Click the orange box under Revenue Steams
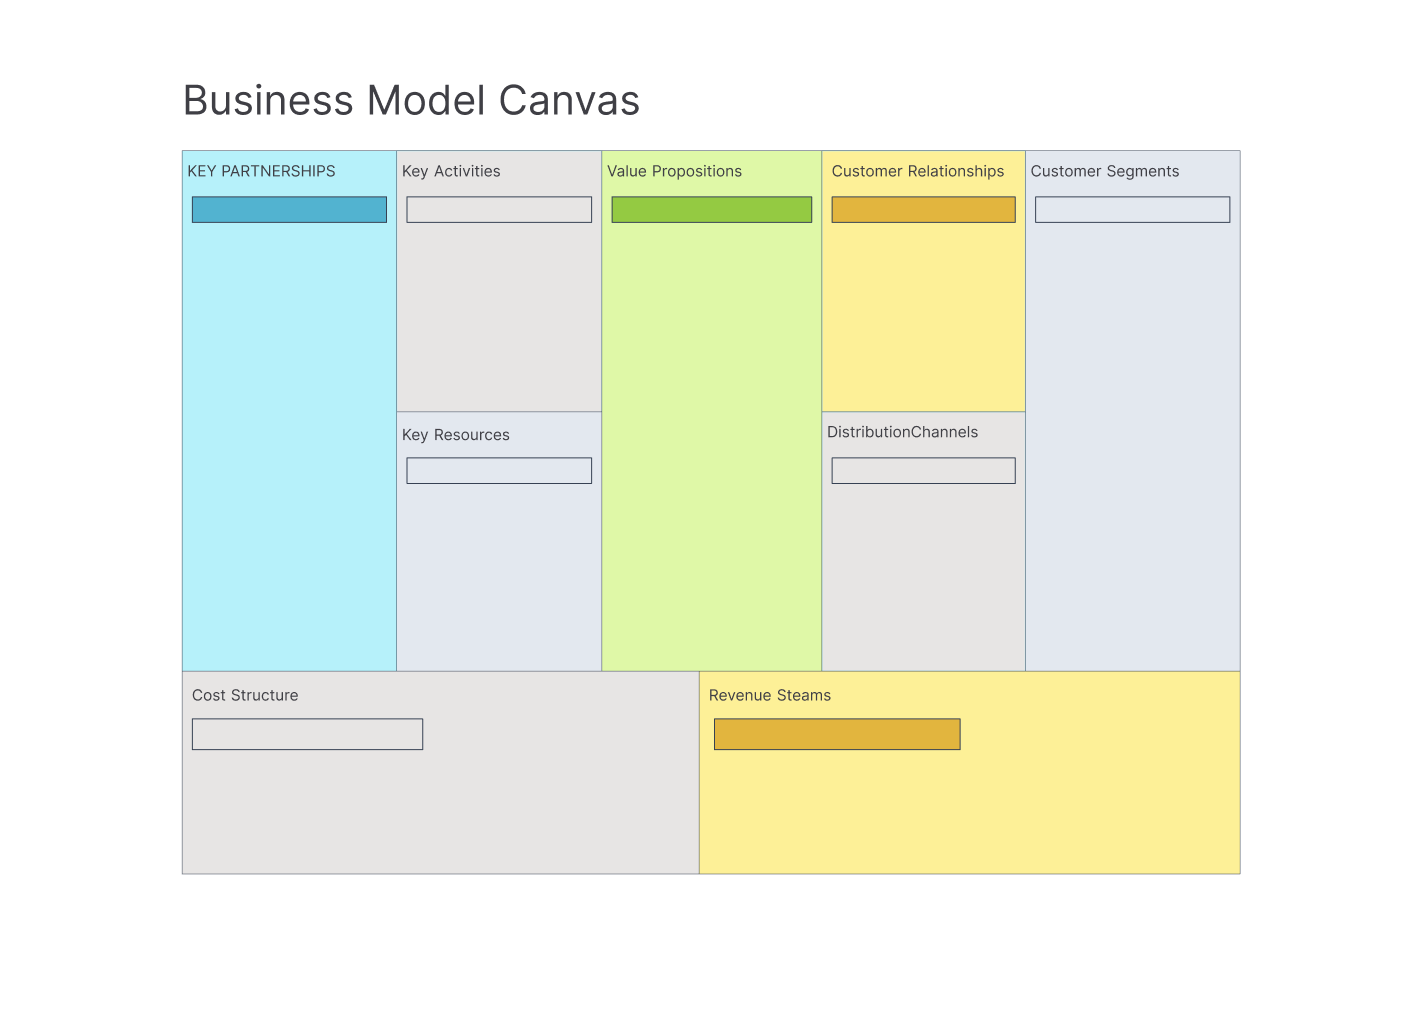The width and height of the screenshot is (1418, 1024). click(837, 734)
